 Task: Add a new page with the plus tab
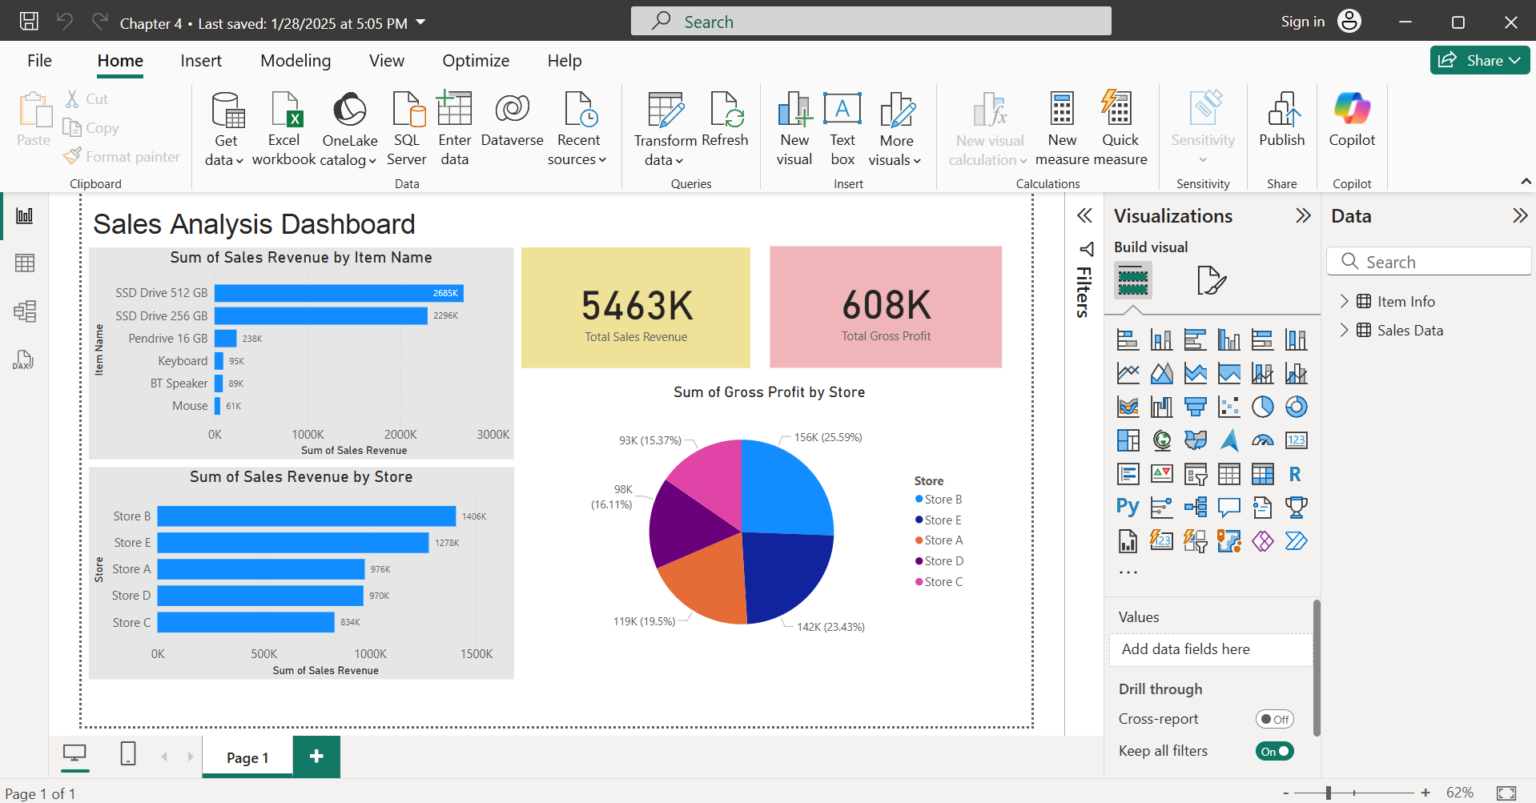click(x=316, y=757)
